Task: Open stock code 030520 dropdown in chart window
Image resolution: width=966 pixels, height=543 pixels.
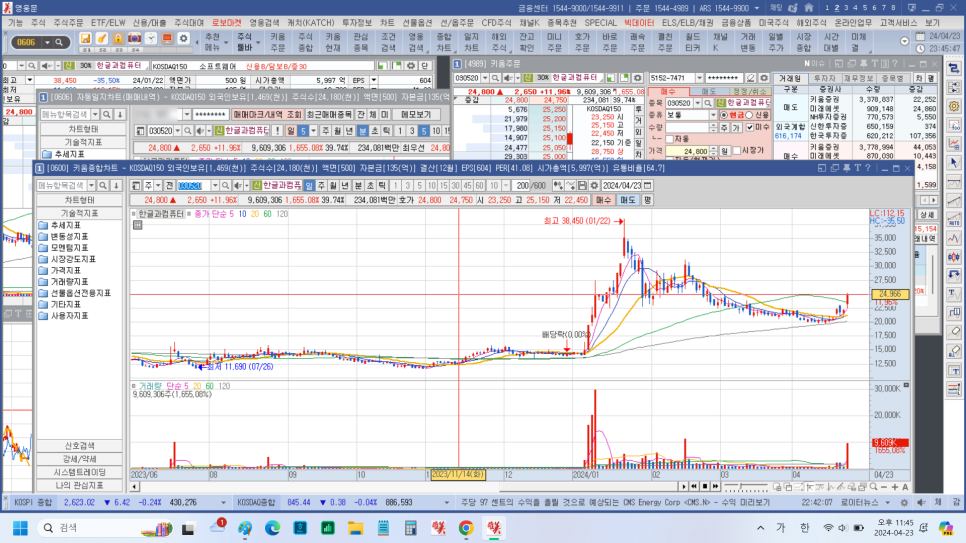Action: click(215, 186)
